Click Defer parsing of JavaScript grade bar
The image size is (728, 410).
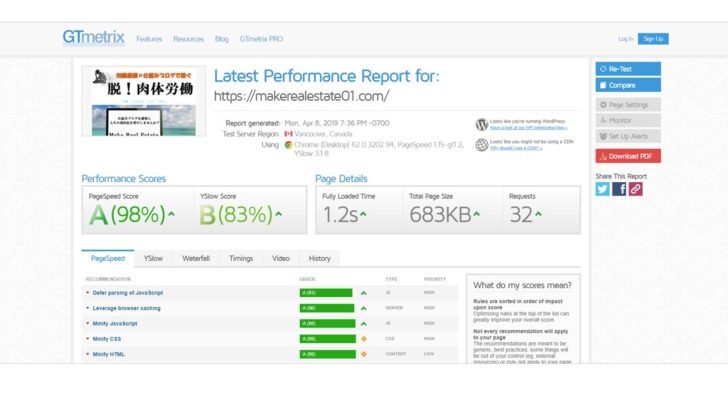tap(326, 293)
